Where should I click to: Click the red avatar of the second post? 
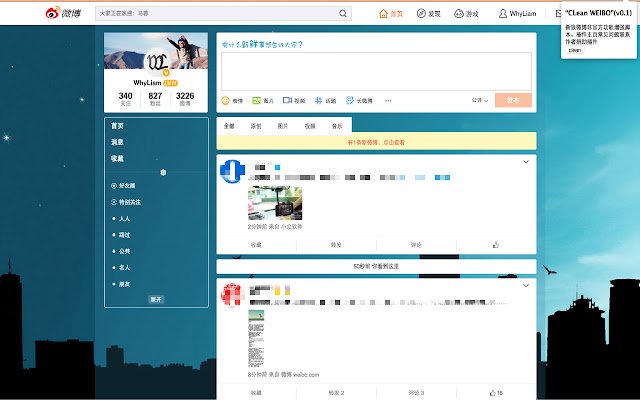pyautogui.click(x=232, y=295)
